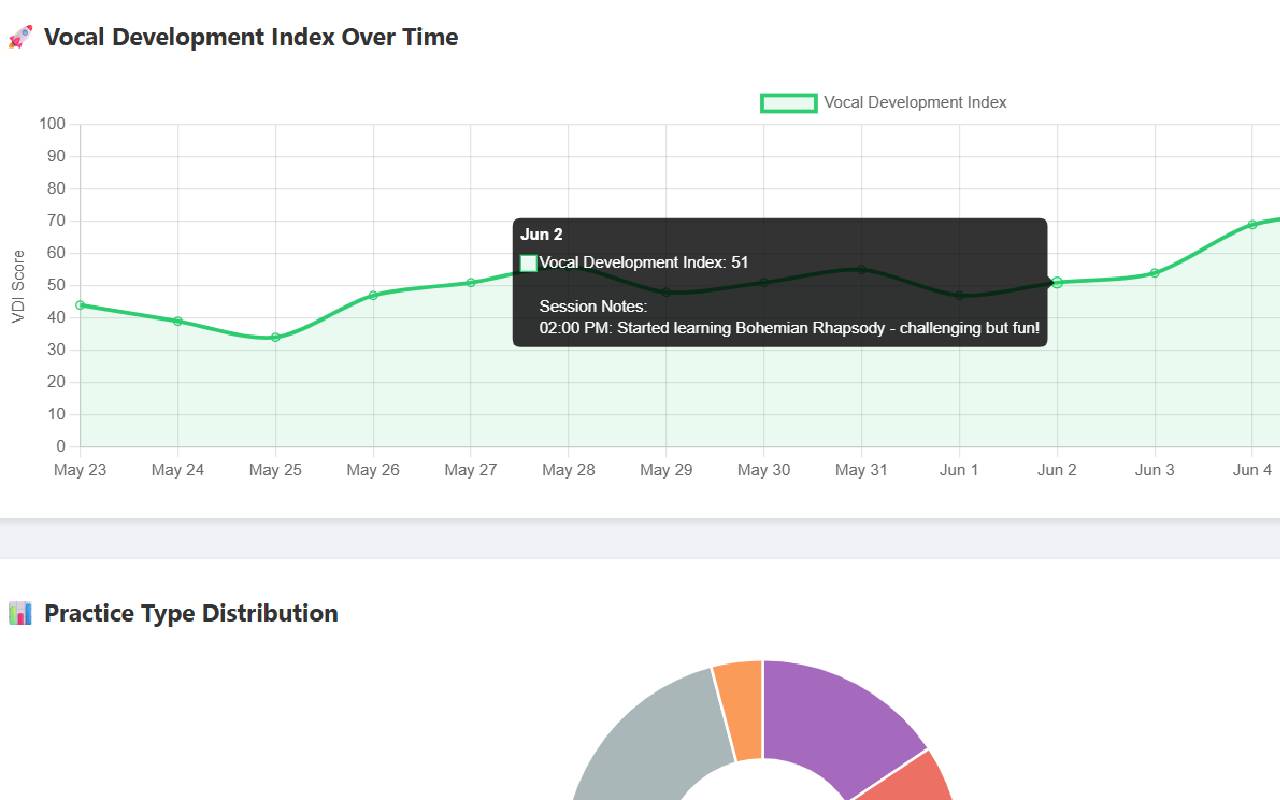1280x800 pixels.
Task: Click the Vocal Development Index legend label
Action: click(x=915, y=103)
